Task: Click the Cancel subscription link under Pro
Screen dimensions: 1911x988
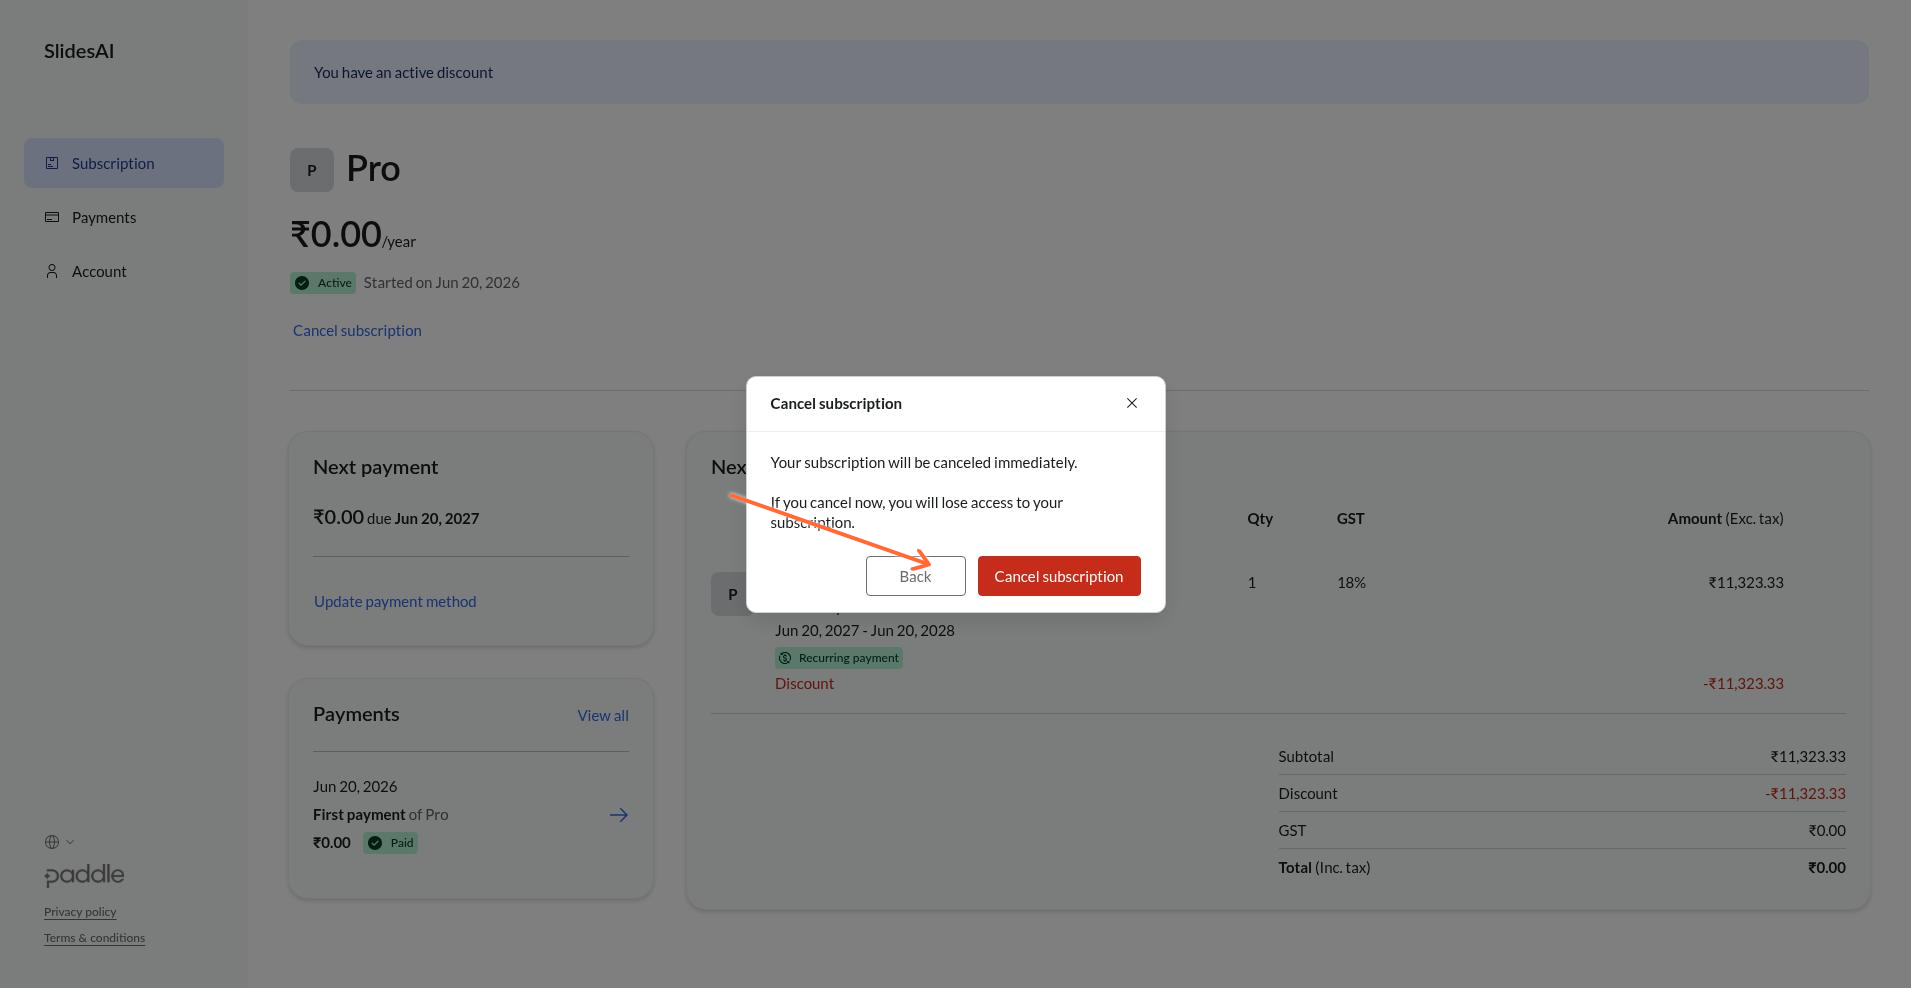Action: tap(357, 330)
